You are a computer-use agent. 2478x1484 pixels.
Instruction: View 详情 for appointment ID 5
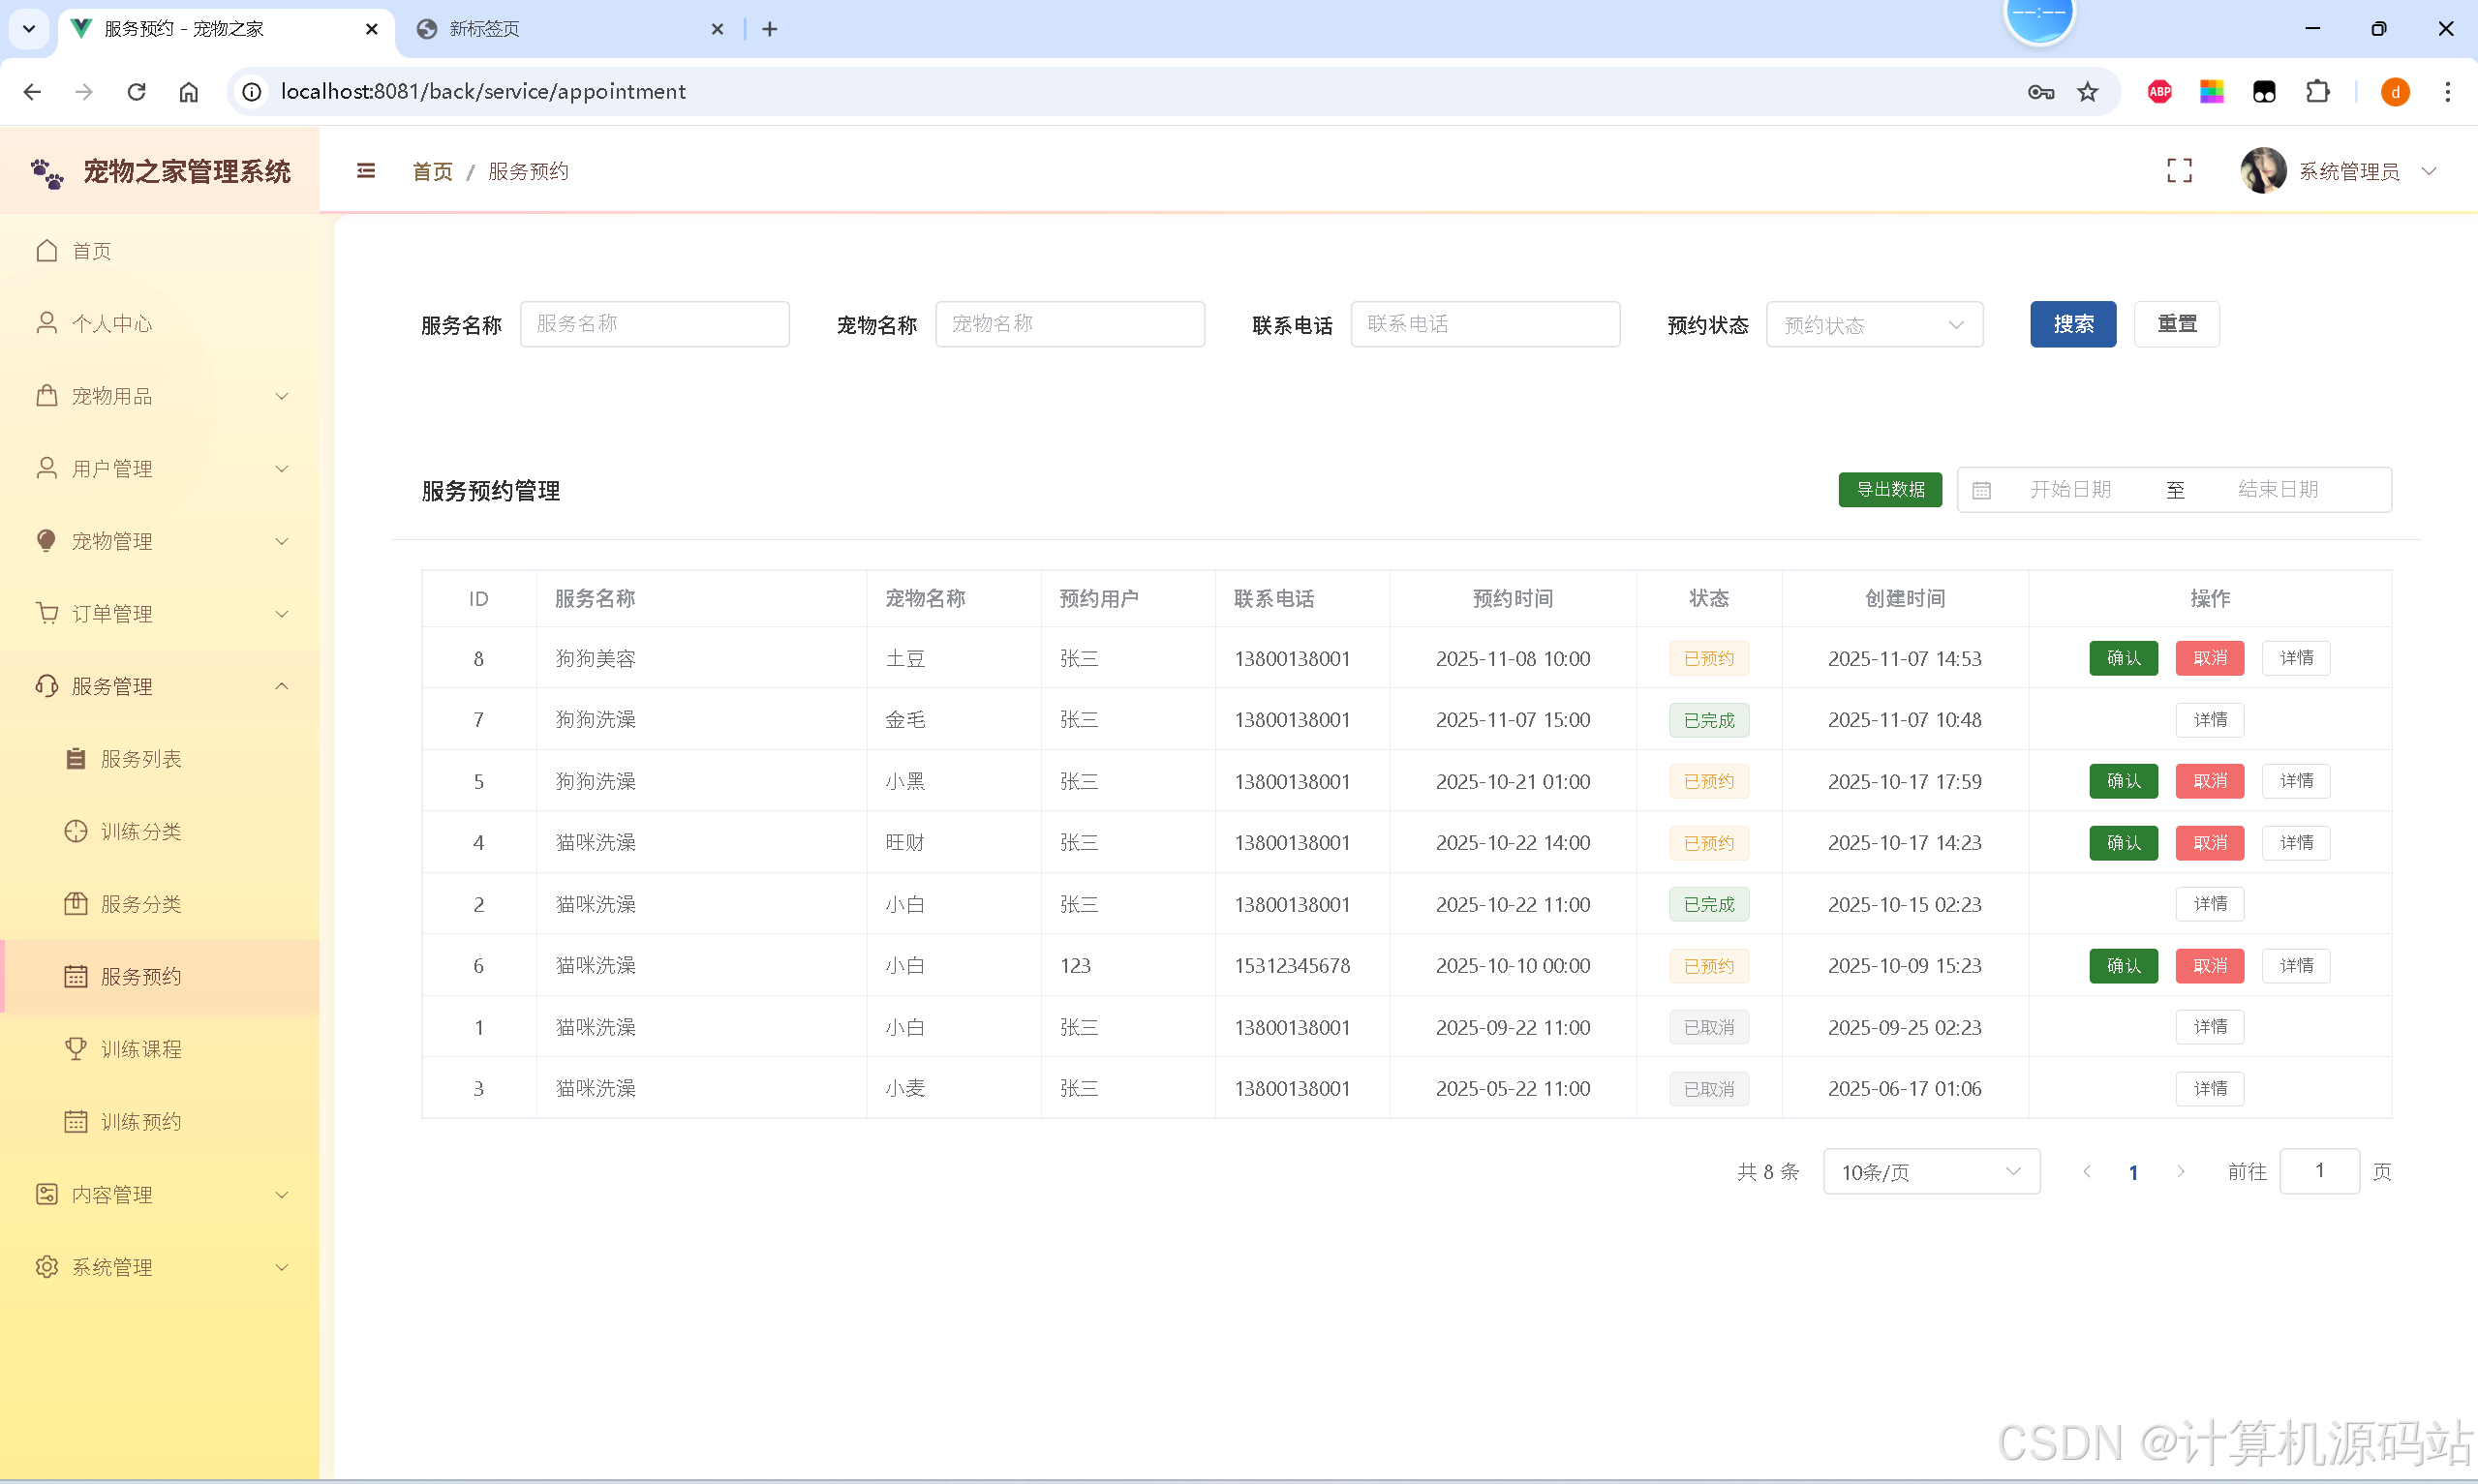point(2296,781)
